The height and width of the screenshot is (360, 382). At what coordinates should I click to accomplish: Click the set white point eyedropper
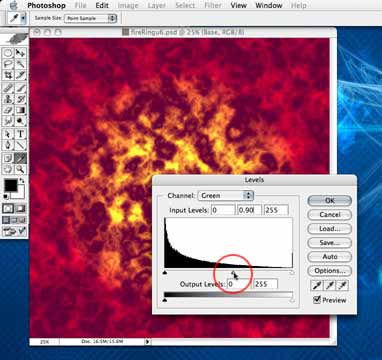pyautogui.click(x=343, y=285)
